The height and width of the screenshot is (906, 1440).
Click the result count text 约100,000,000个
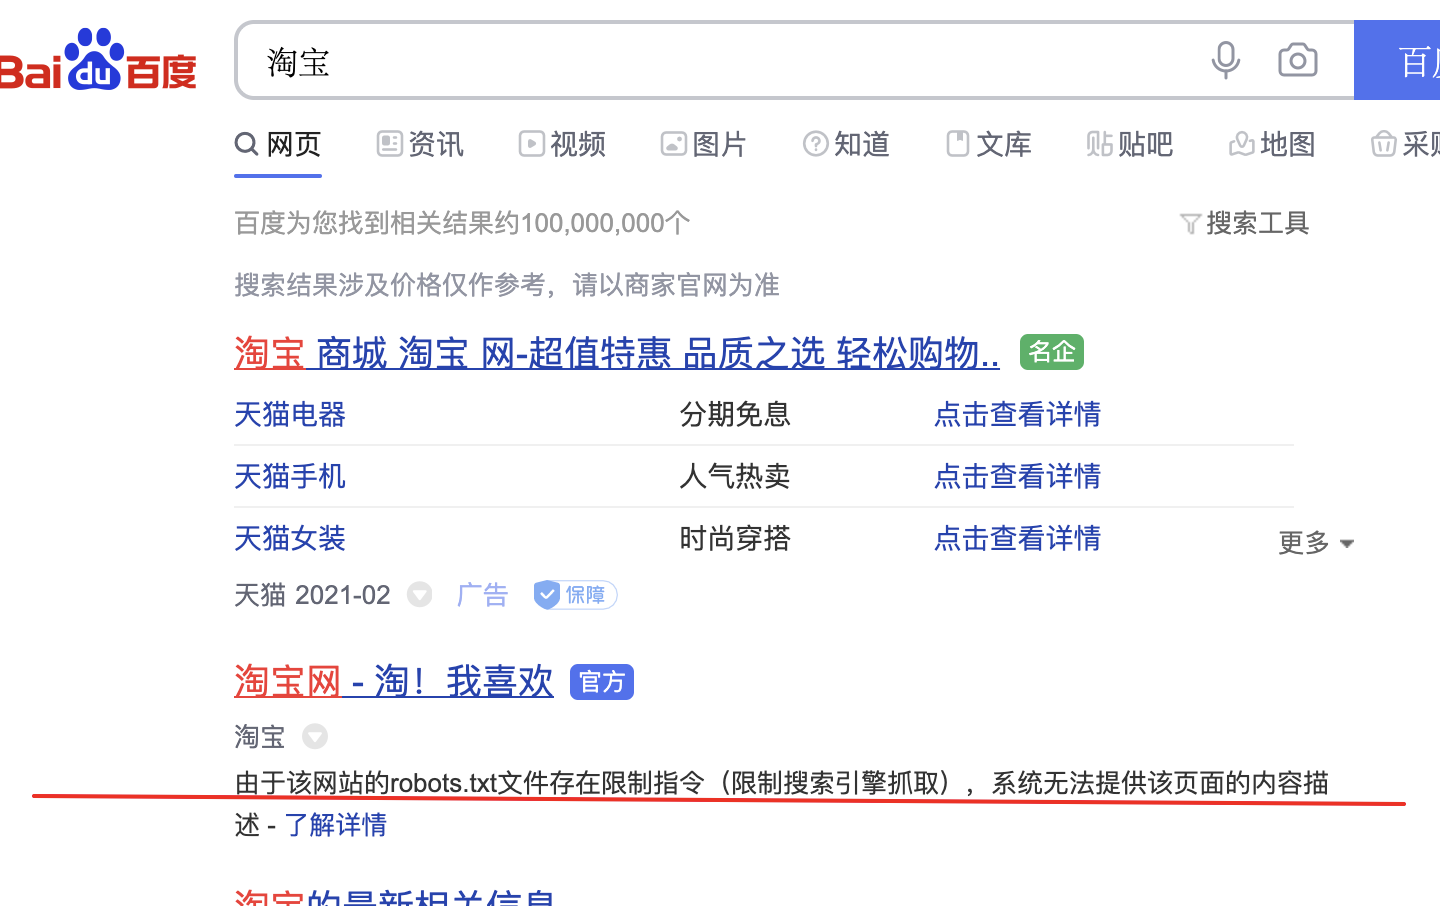point(592,223)
